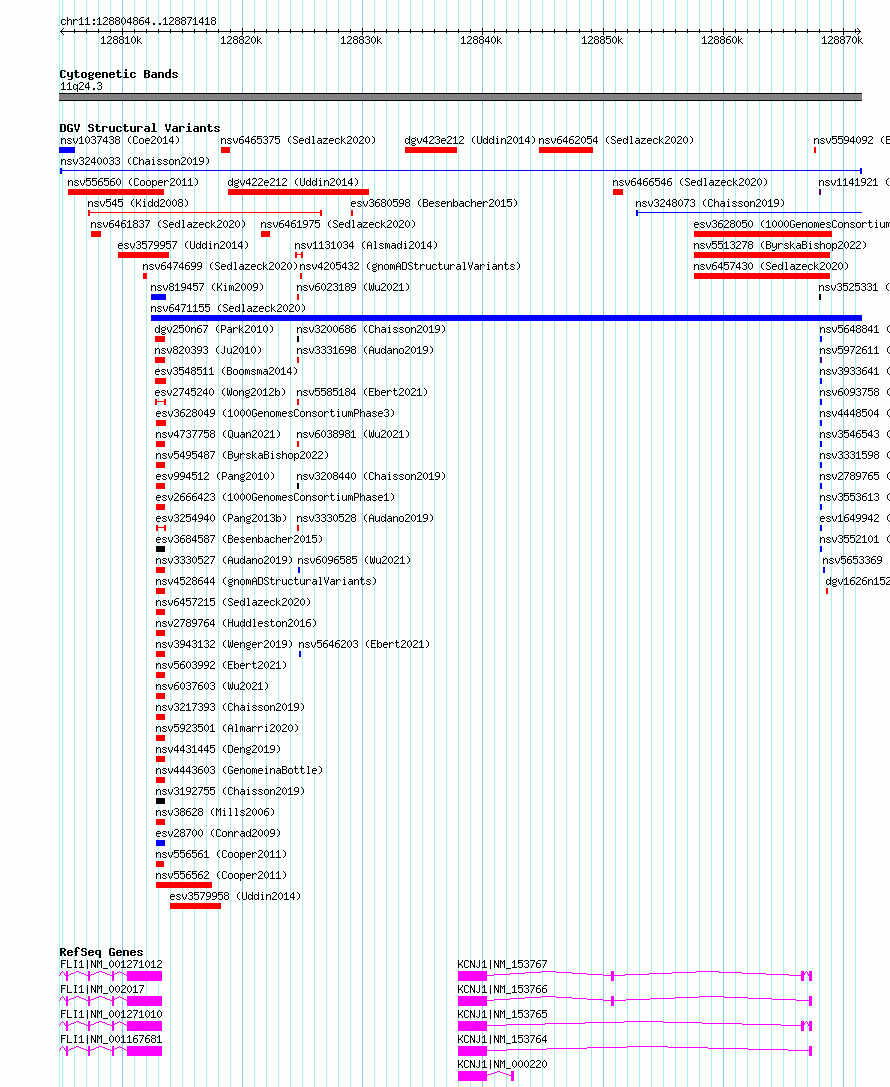Open esv3628049 (1000GenomesConsortiumPhase3) label

click(275, 412)
